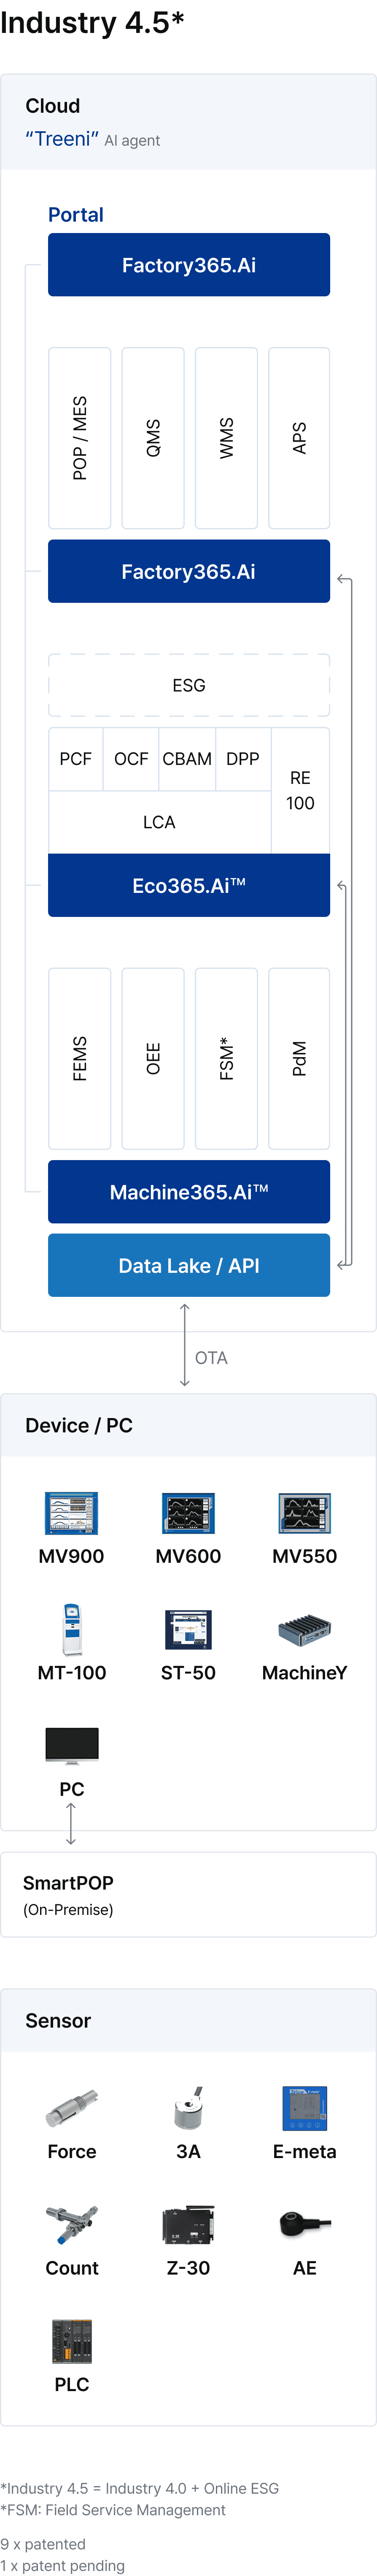The image size is (377, 2576).
Task: Select the Factory365.Ai block beneath the QMS box
Action: (x=189, y=571)
